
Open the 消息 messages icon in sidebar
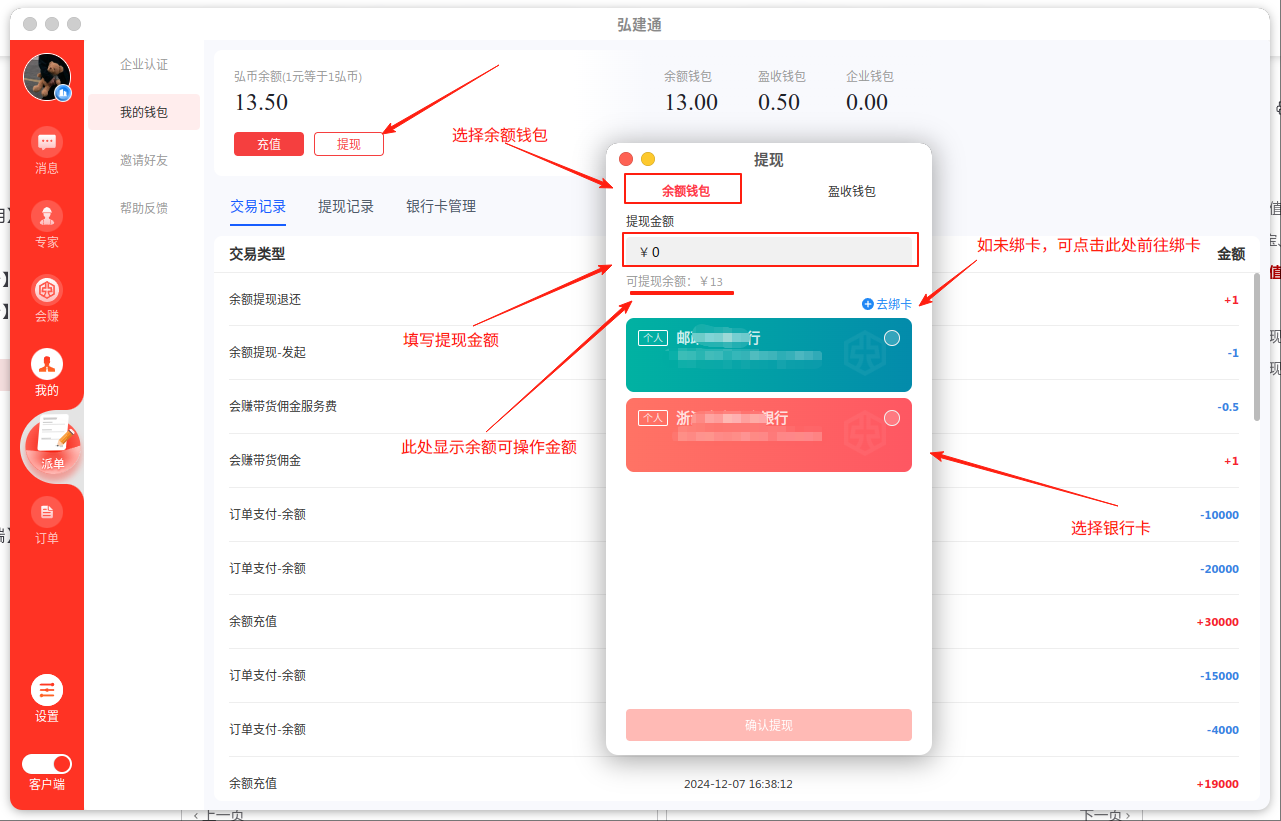tap(47, 143)
